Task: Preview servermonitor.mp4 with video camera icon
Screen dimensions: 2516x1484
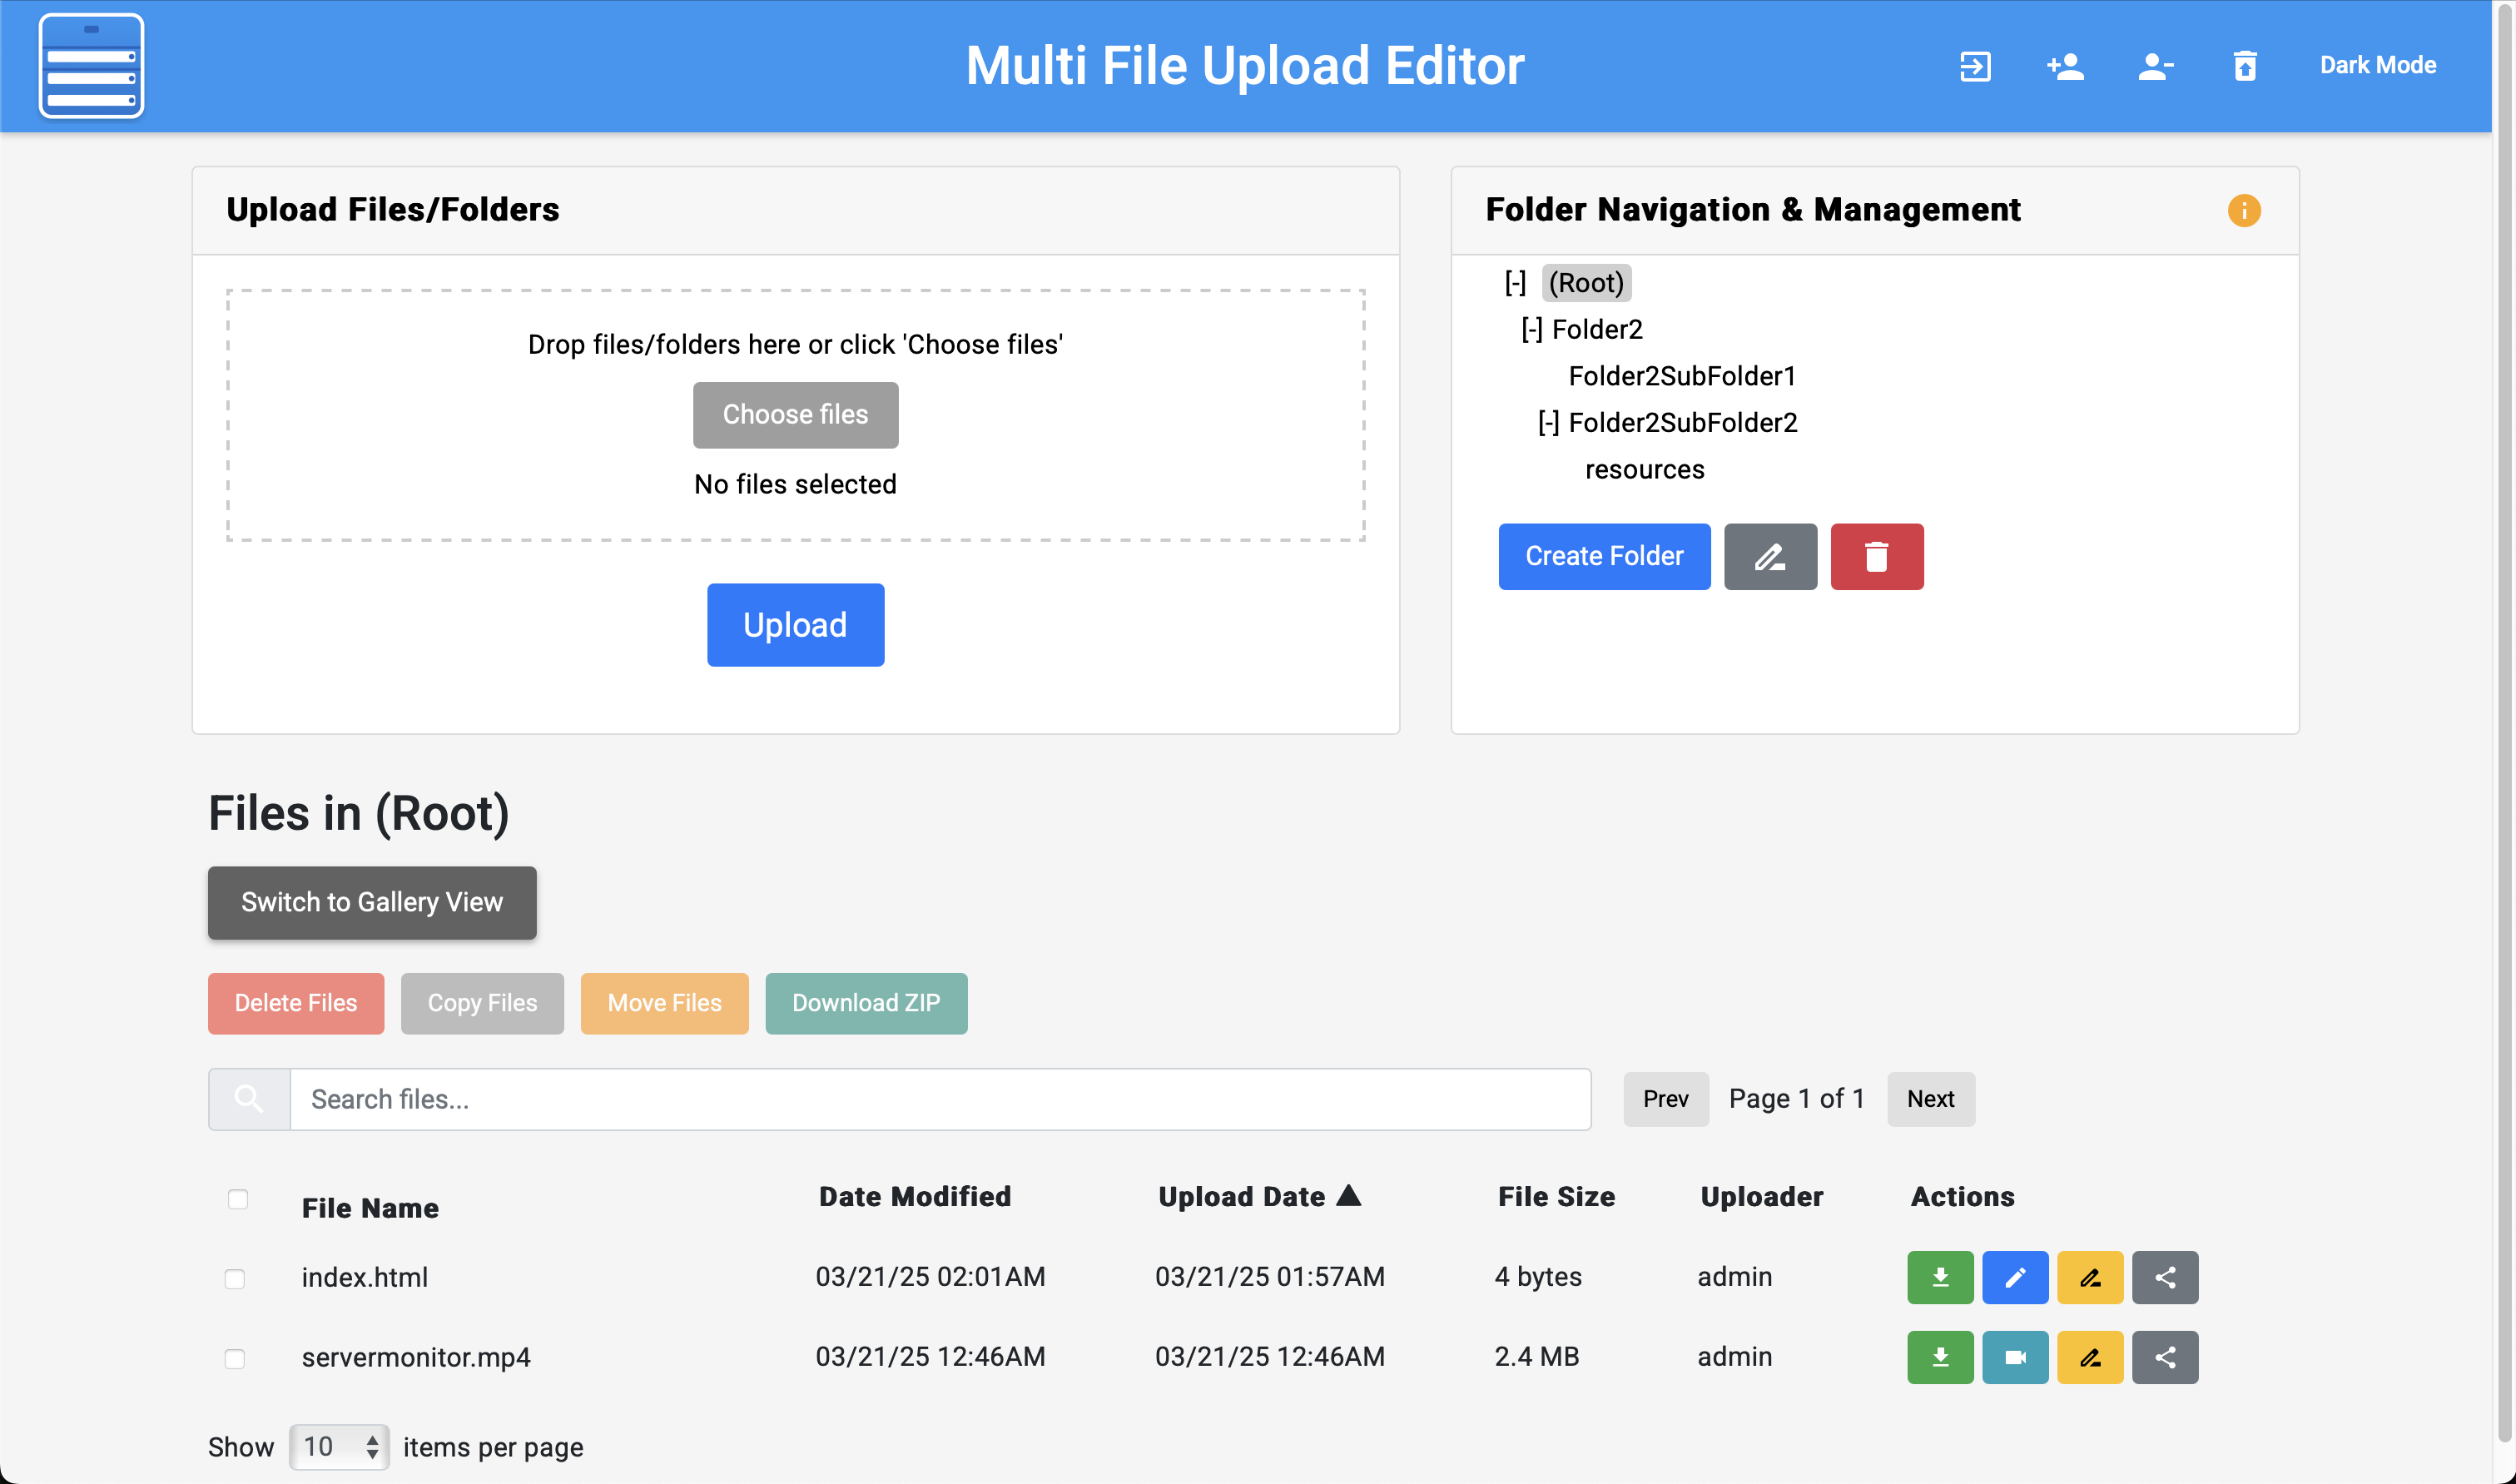Action: (2014, 1357)
